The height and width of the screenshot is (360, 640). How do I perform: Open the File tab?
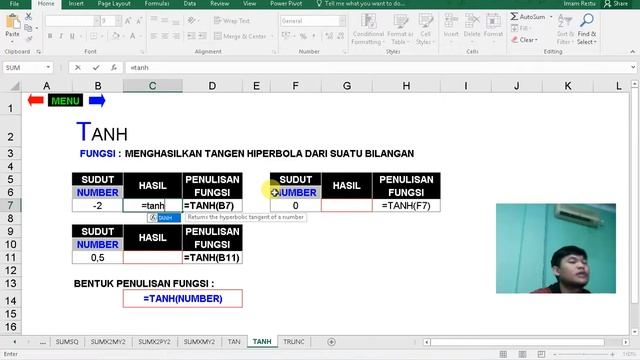(14, 4)
